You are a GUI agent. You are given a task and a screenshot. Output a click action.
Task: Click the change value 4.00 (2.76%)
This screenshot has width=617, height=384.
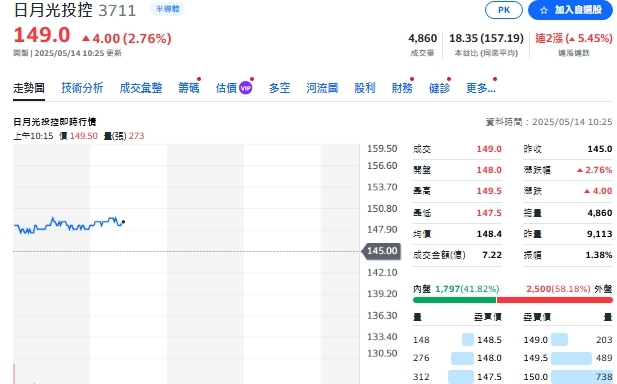pos(127,39)
